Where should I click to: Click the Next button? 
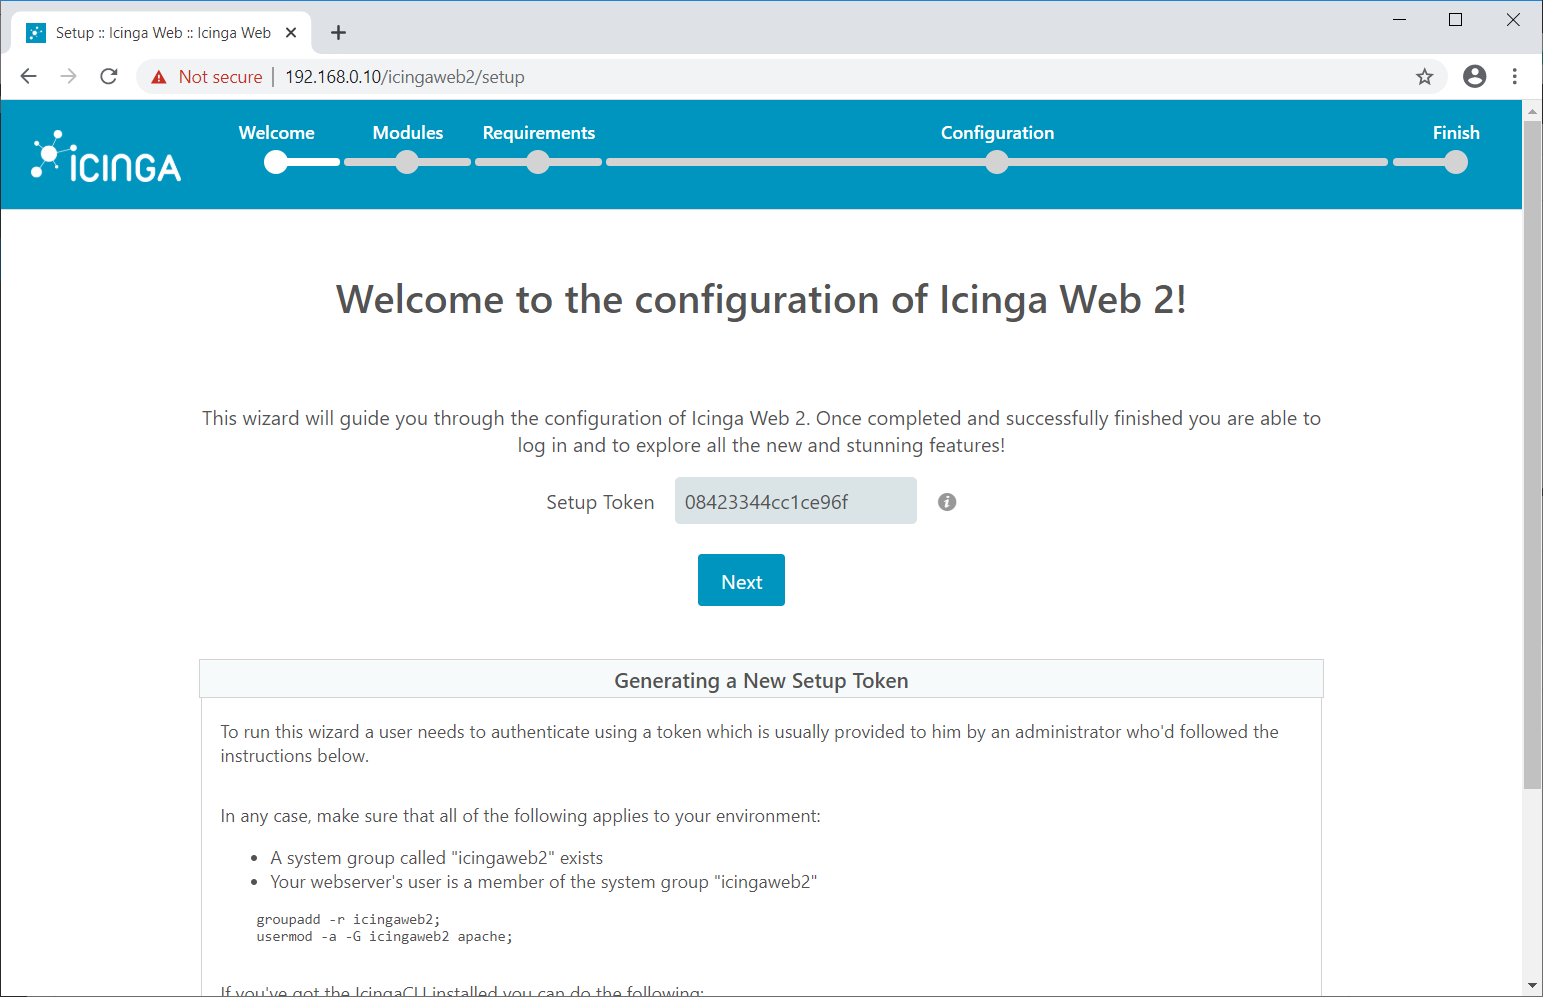tap(741, 580)
